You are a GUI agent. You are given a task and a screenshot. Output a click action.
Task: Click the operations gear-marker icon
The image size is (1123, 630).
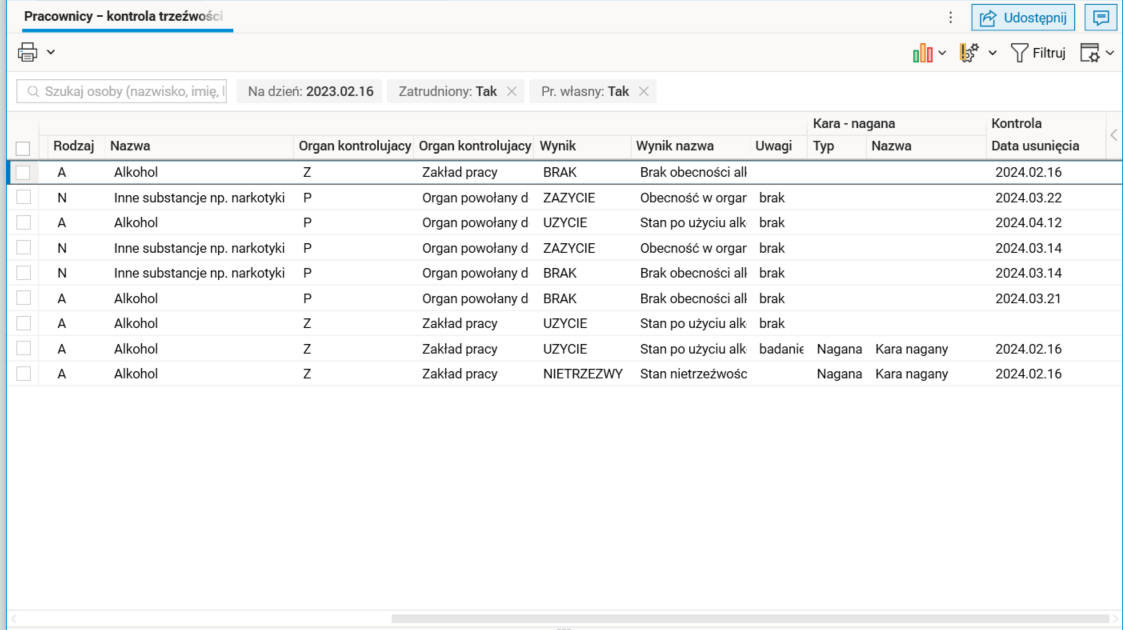[970, 53]
